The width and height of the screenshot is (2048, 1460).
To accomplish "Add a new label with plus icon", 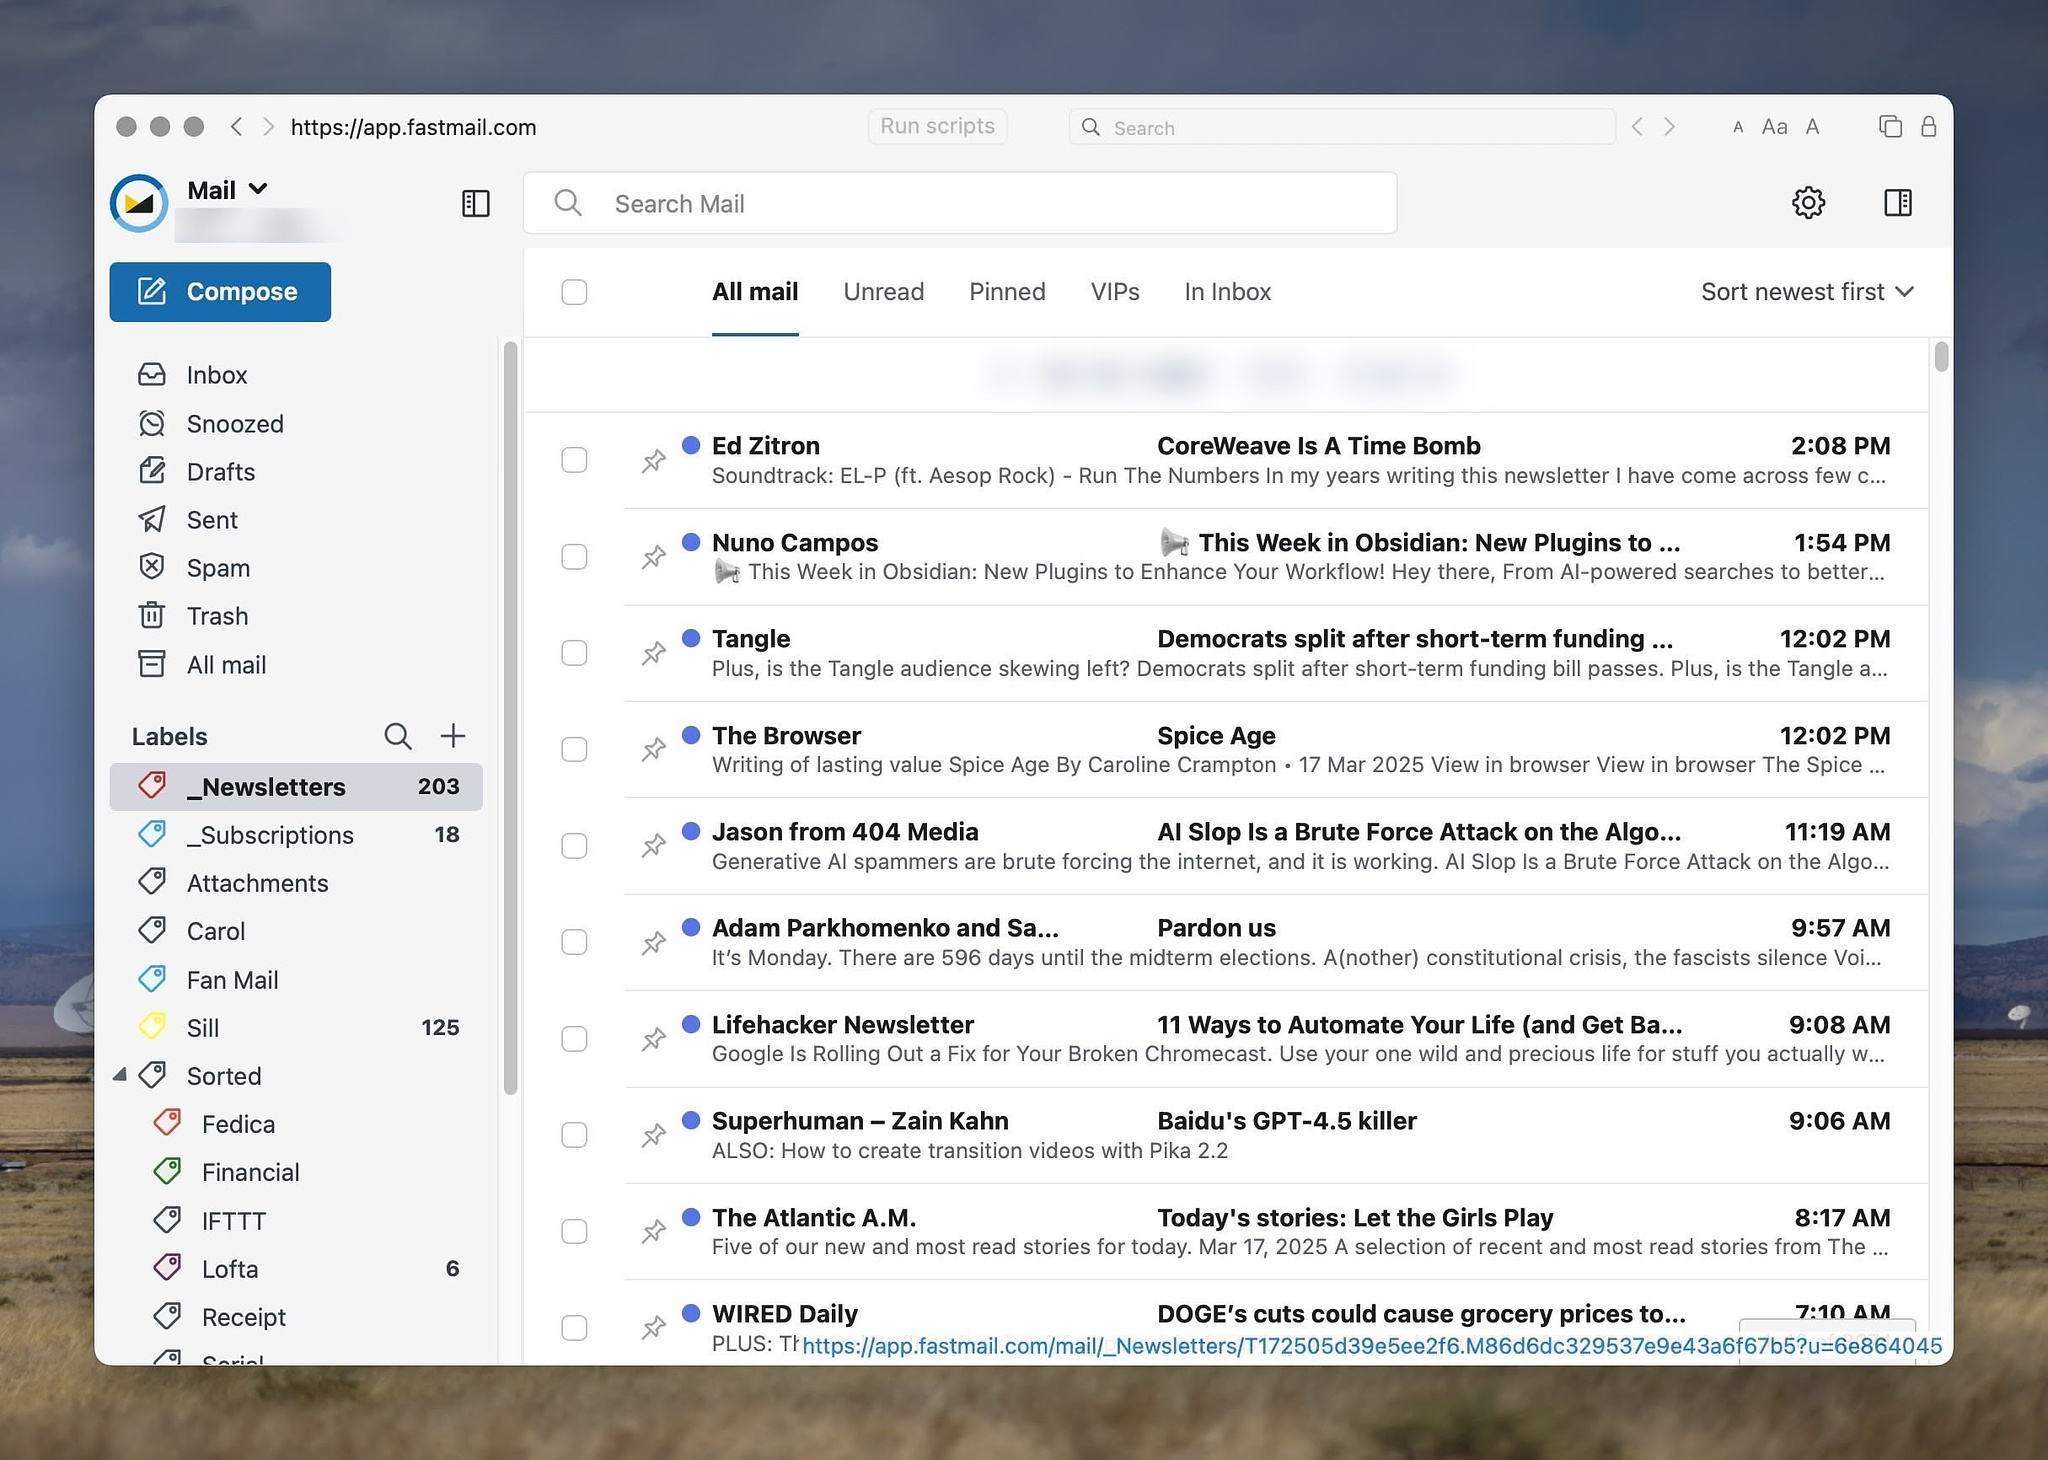I will point(453,736).
